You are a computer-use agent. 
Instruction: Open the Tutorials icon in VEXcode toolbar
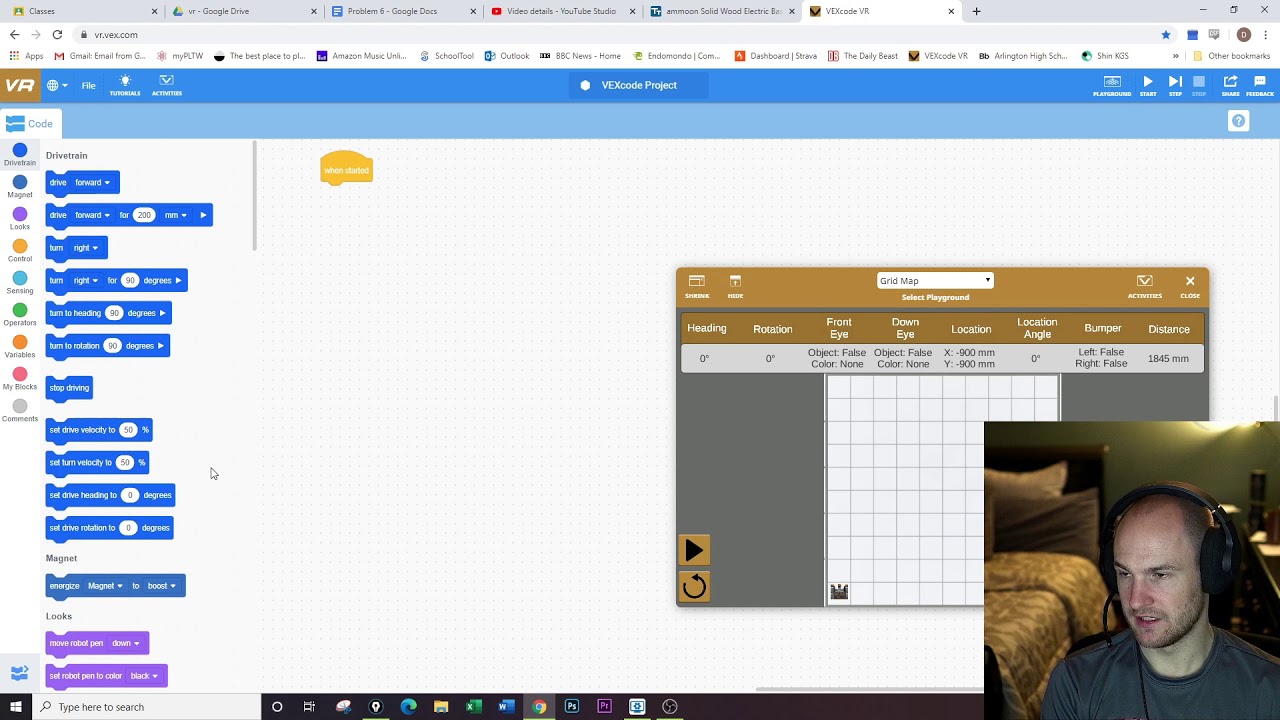[125, 85]
